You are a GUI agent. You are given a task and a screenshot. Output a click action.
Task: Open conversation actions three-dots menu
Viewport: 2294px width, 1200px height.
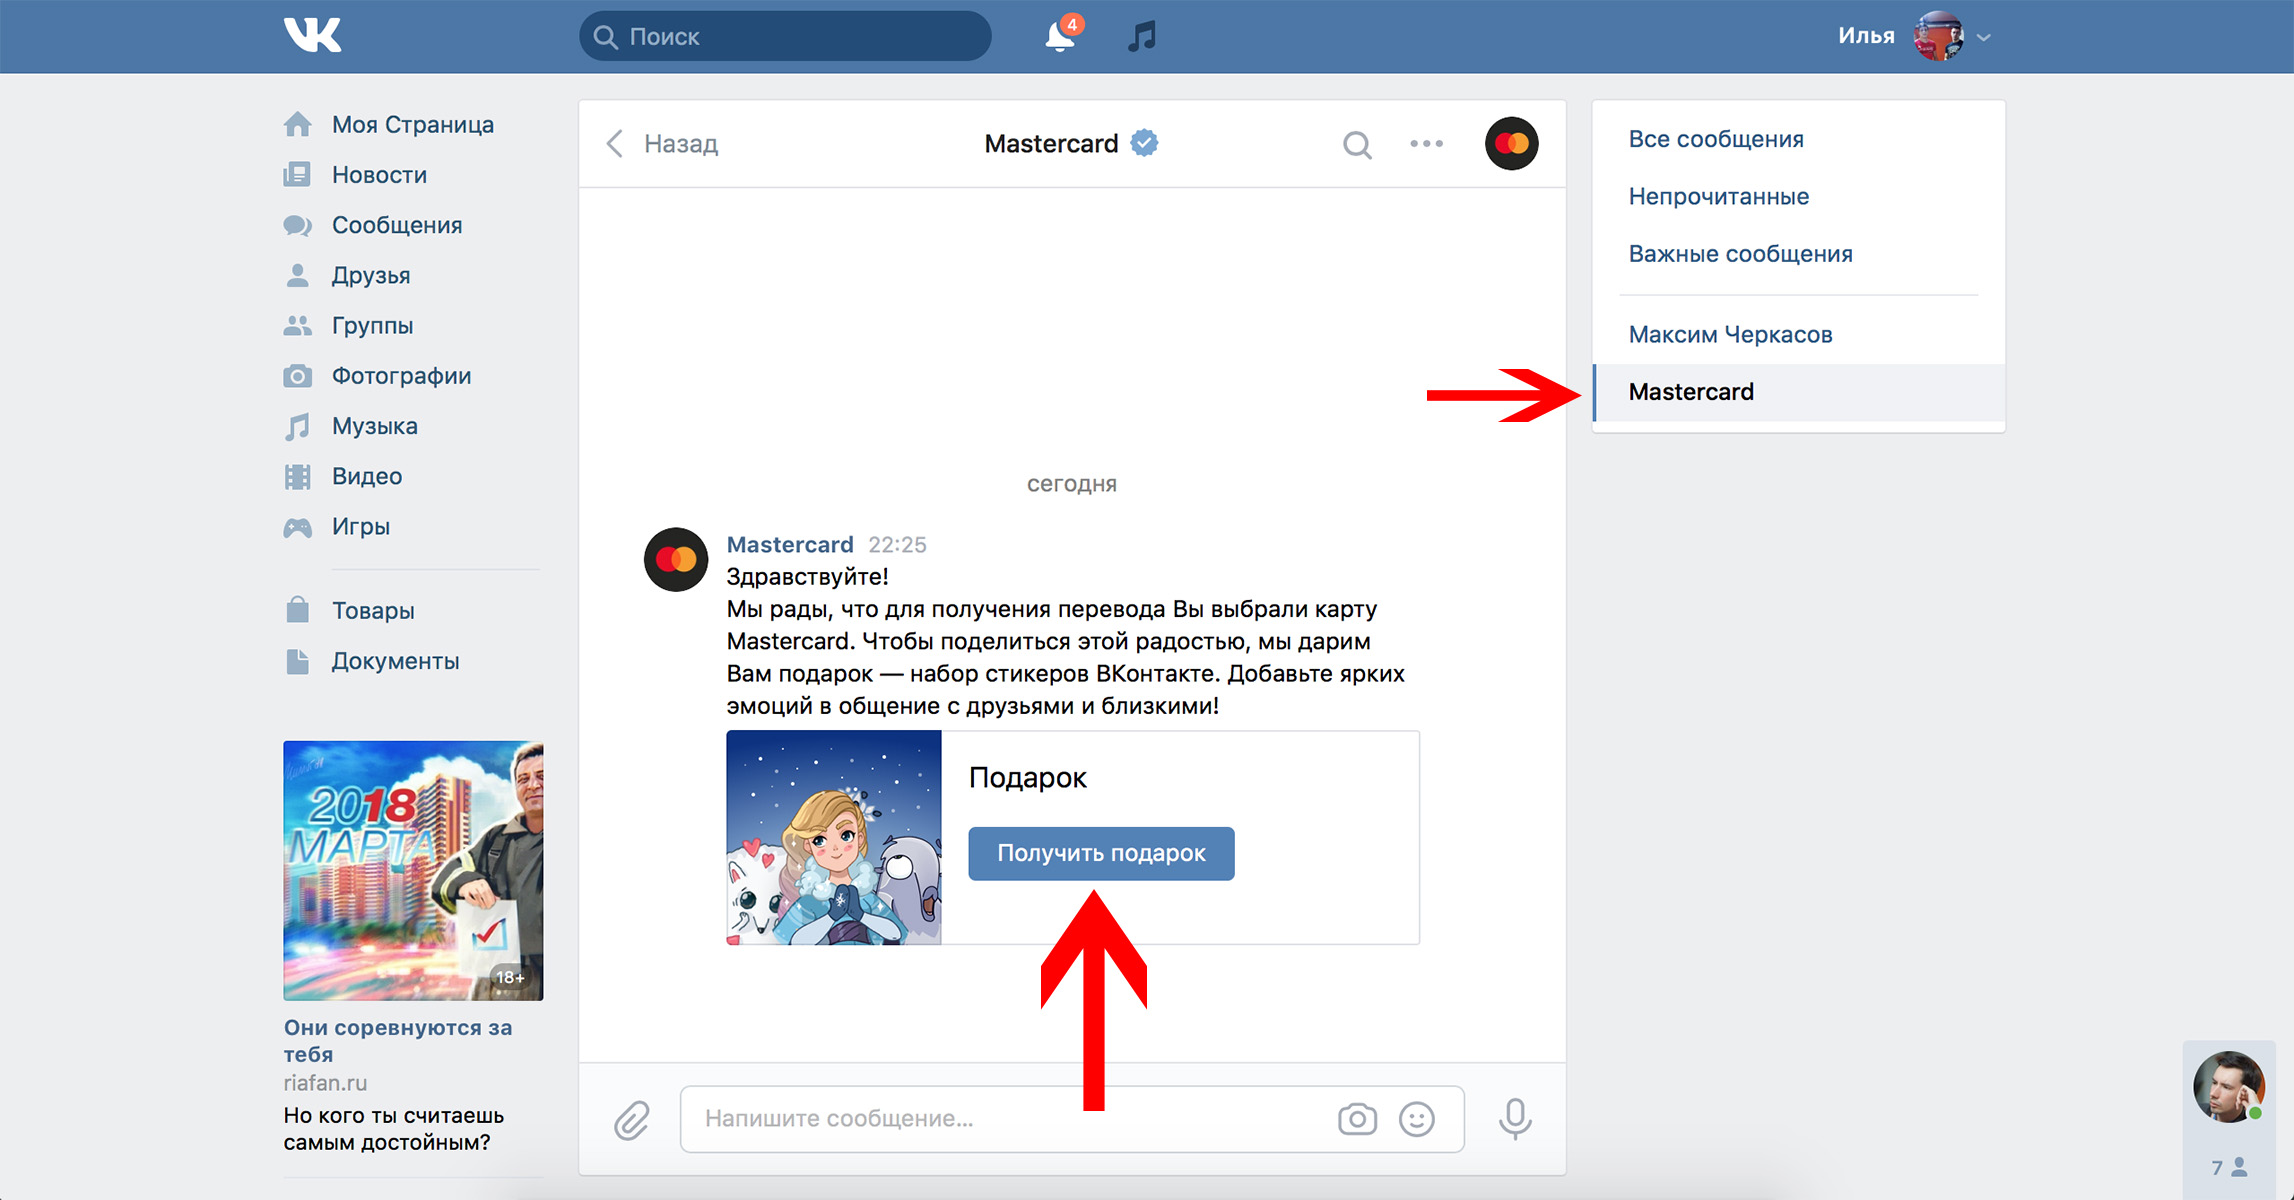[1426, 144]
